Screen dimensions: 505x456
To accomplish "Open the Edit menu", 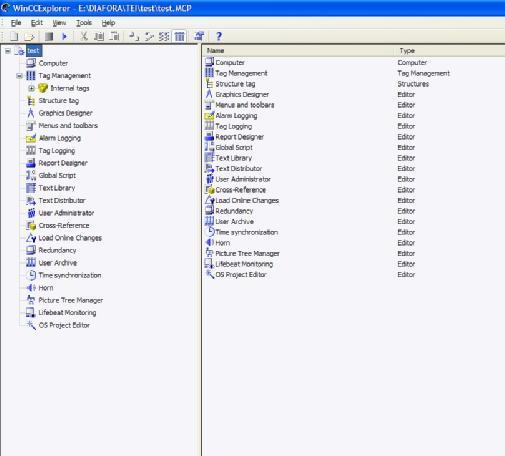I will click(37, 23).
